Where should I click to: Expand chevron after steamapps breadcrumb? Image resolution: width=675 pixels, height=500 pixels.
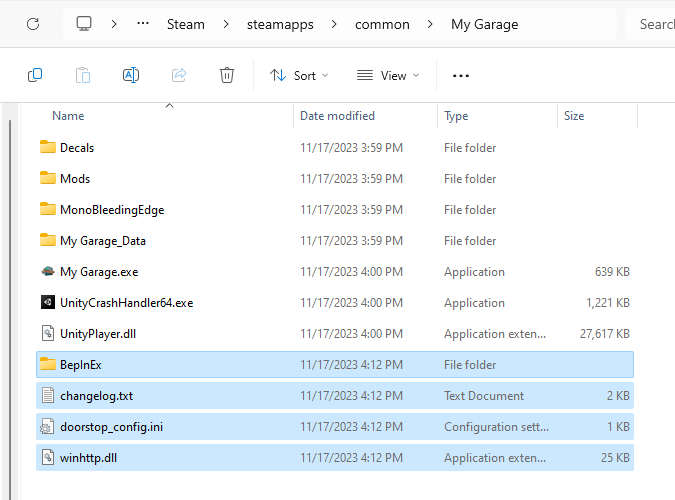[334, 24]
